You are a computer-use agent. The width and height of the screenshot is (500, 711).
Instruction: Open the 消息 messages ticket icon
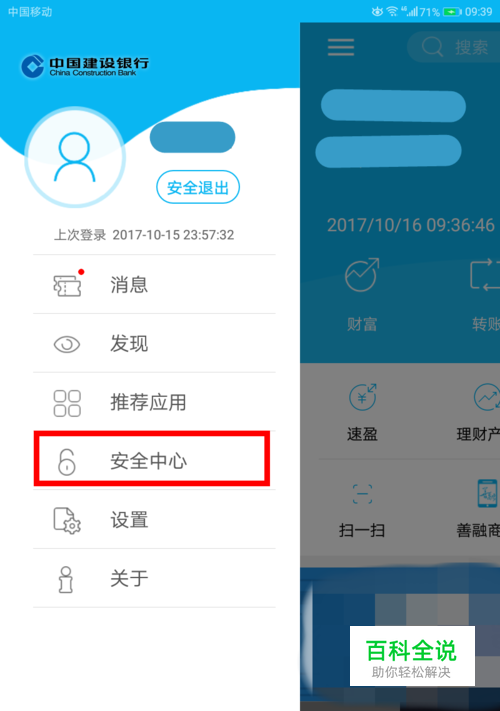(68, 285)
